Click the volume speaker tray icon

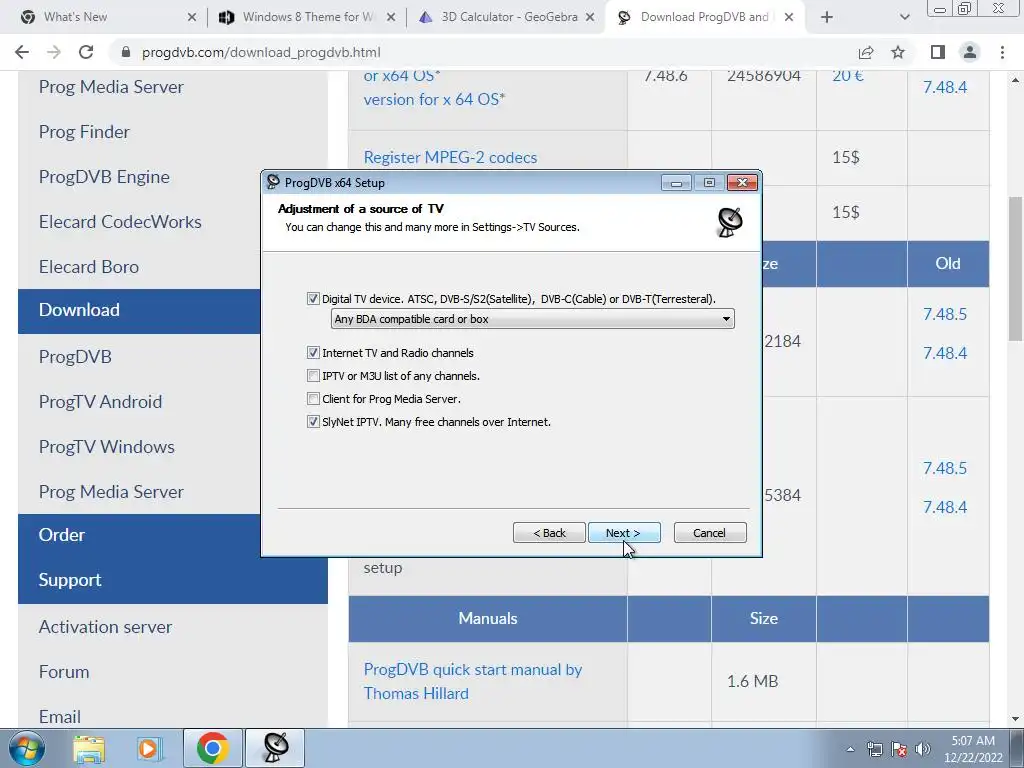923,749
